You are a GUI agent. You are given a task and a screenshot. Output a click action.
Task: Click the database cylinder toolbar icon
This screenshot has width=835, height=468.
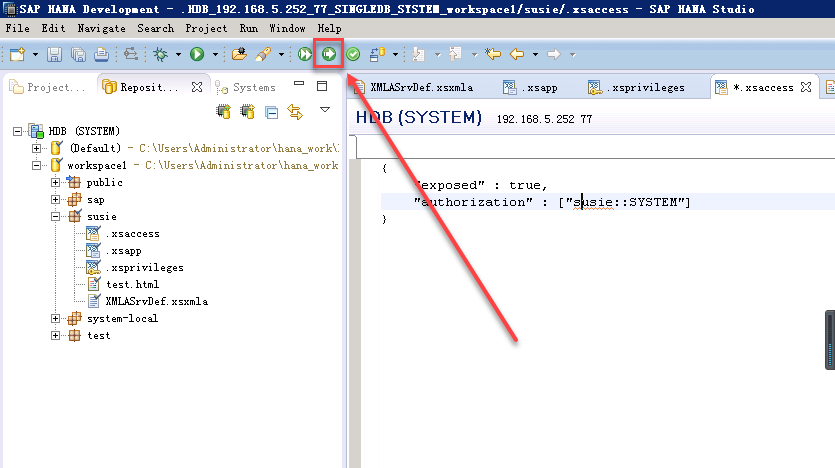(x=377, y=54)
